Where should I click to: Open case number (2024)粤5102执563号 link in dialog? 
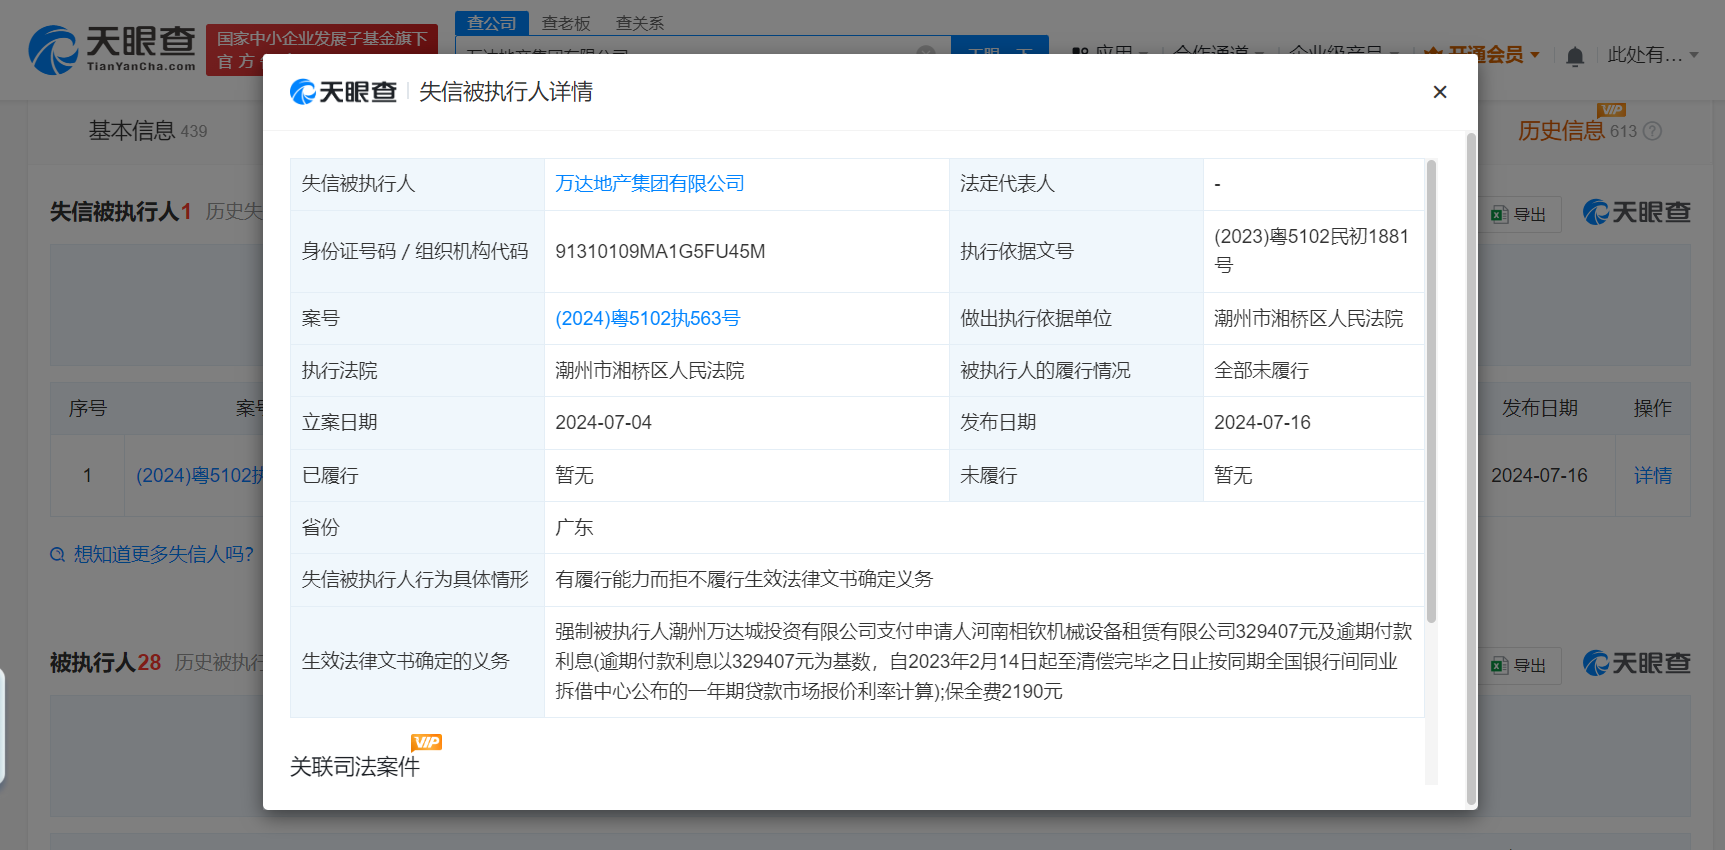tap(647, 319)
